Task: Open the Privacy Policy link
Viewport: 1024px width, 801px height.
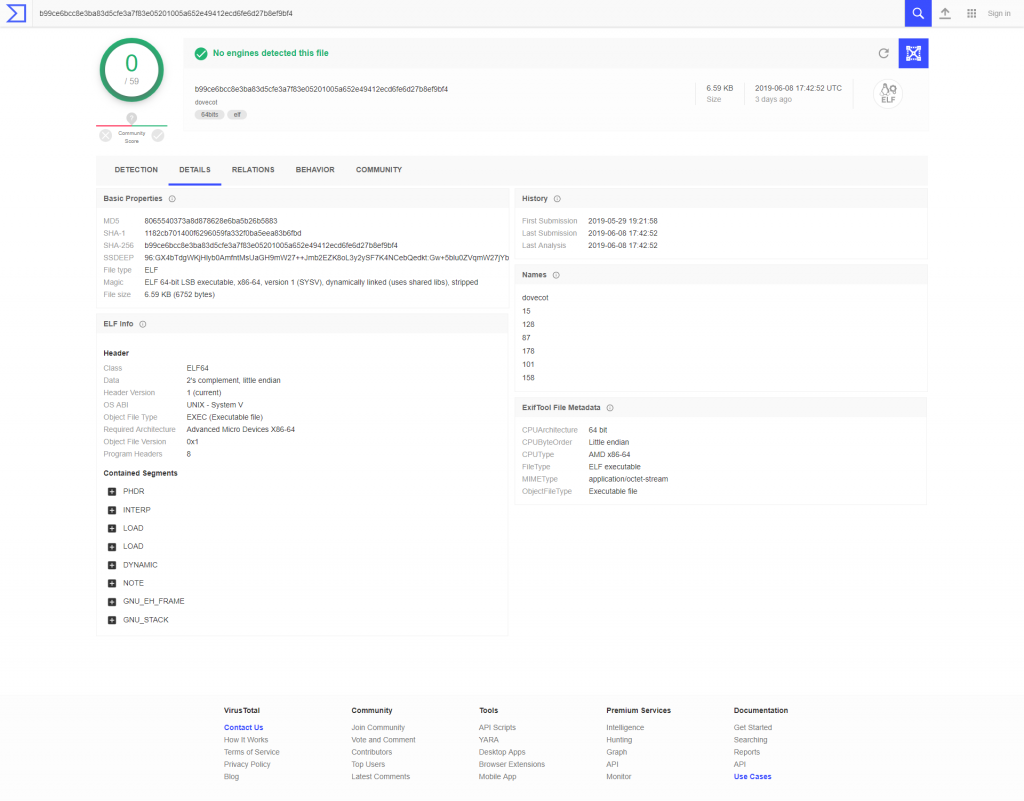Action: (x=247, y=764)
